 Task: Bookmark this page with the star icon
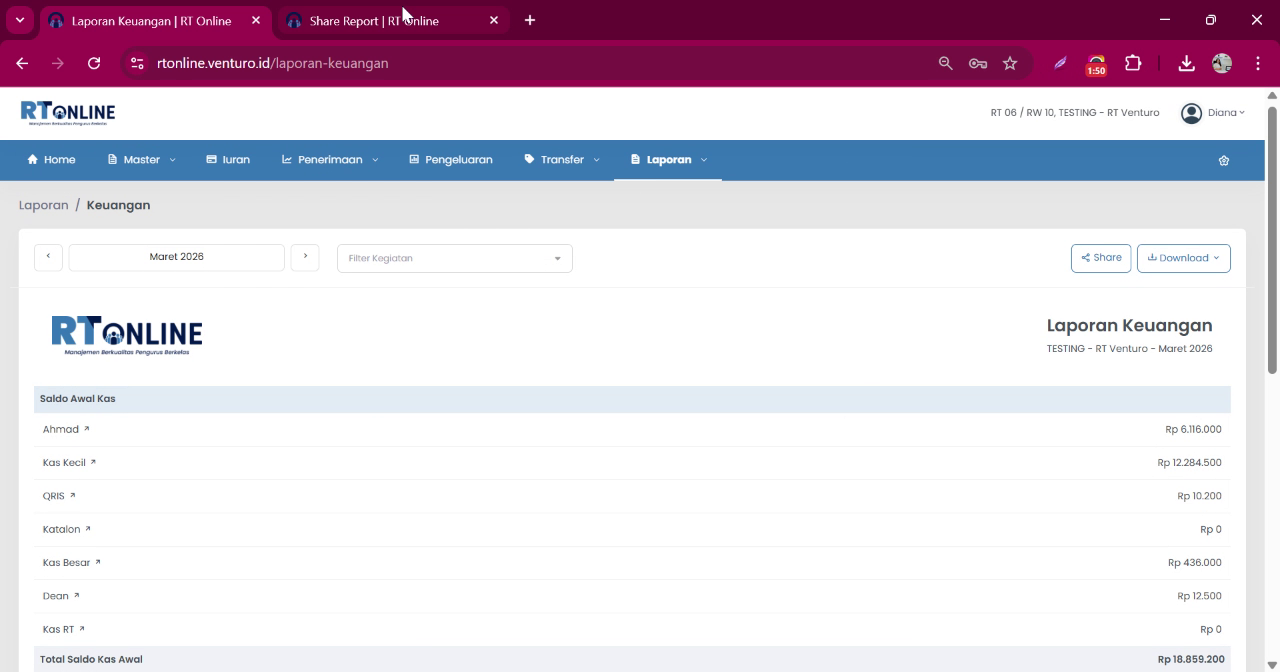point(1010,63)
